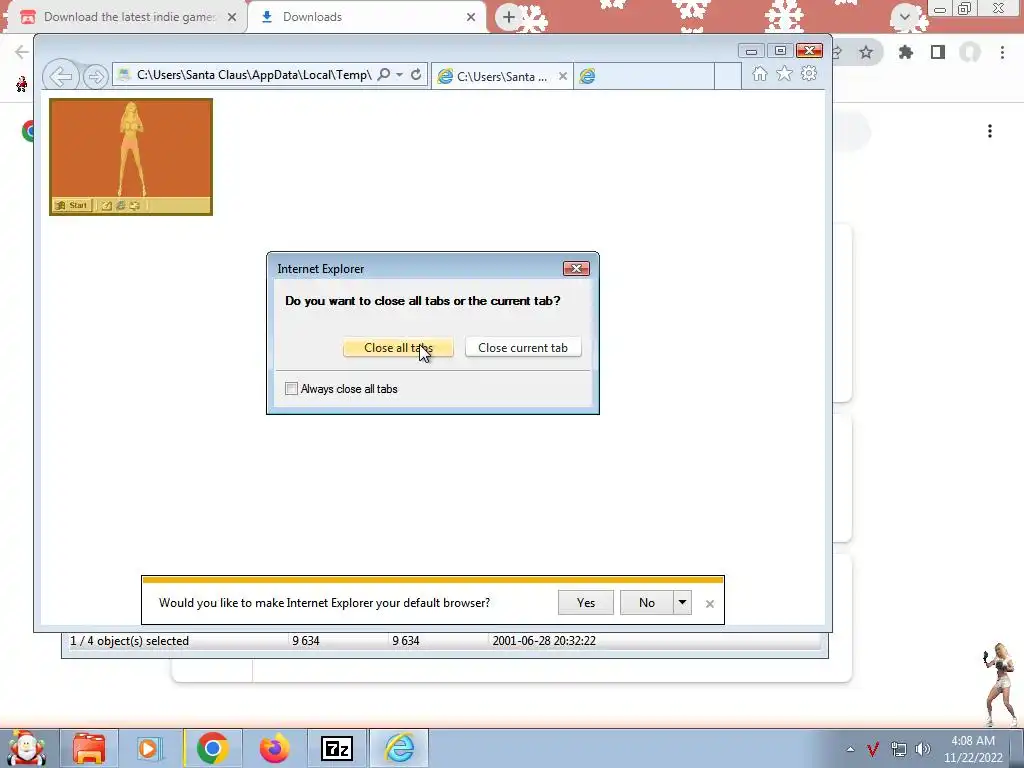Click the 2001-06-28 20:32:22 status entry
Viewport: 1024px width, 768px height.
pos(544,641)
